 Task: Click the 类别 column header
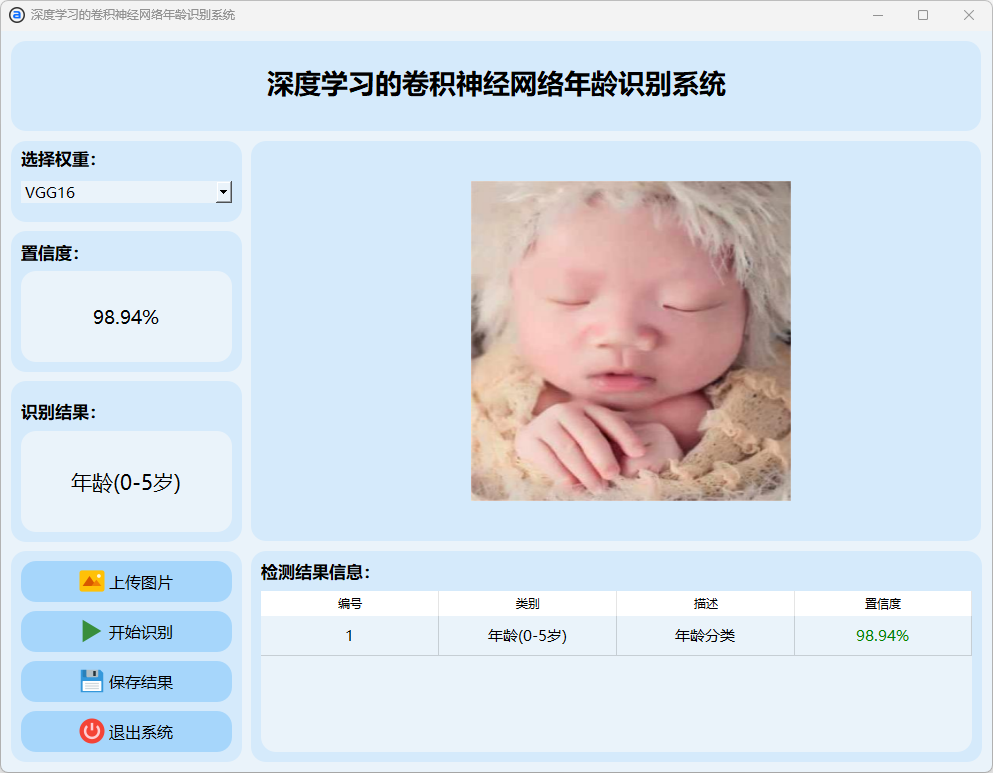click(527, 604)
